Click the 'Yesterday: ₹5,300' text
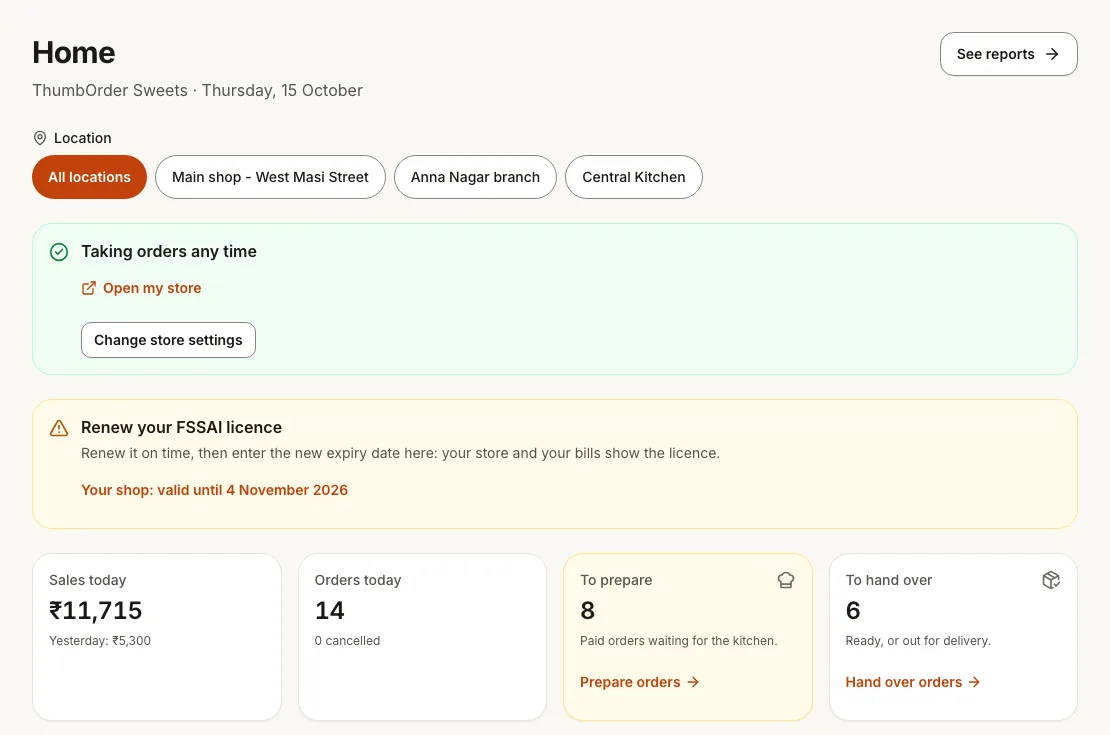1110x735 pixels. [100, 641]
